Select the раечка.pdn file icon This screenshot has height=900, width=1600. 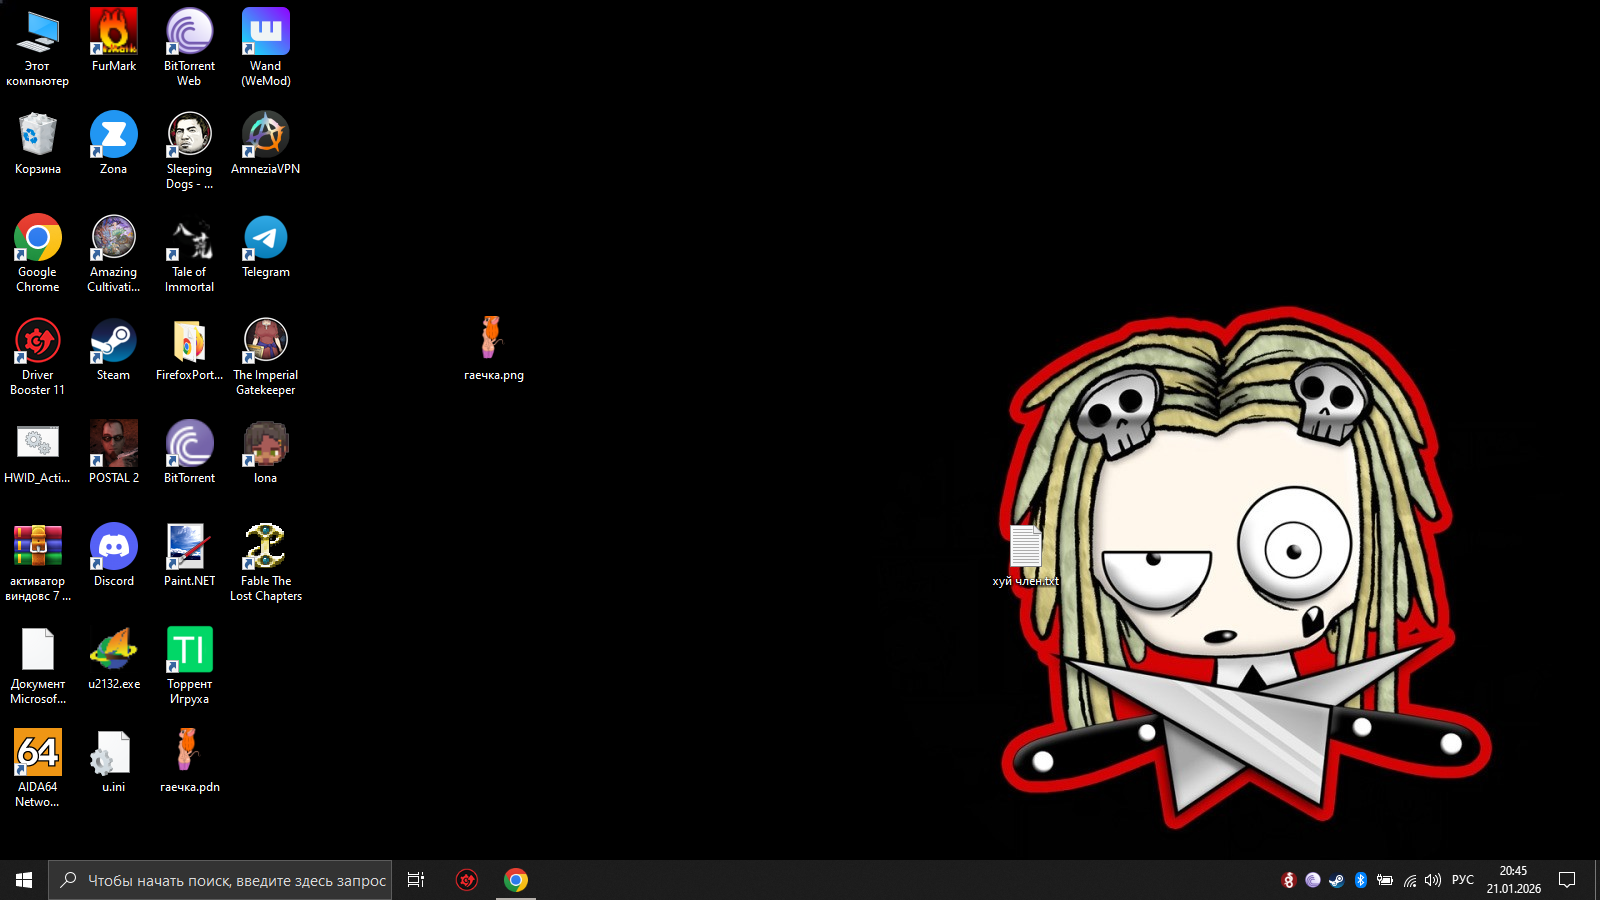click(189, 761)
